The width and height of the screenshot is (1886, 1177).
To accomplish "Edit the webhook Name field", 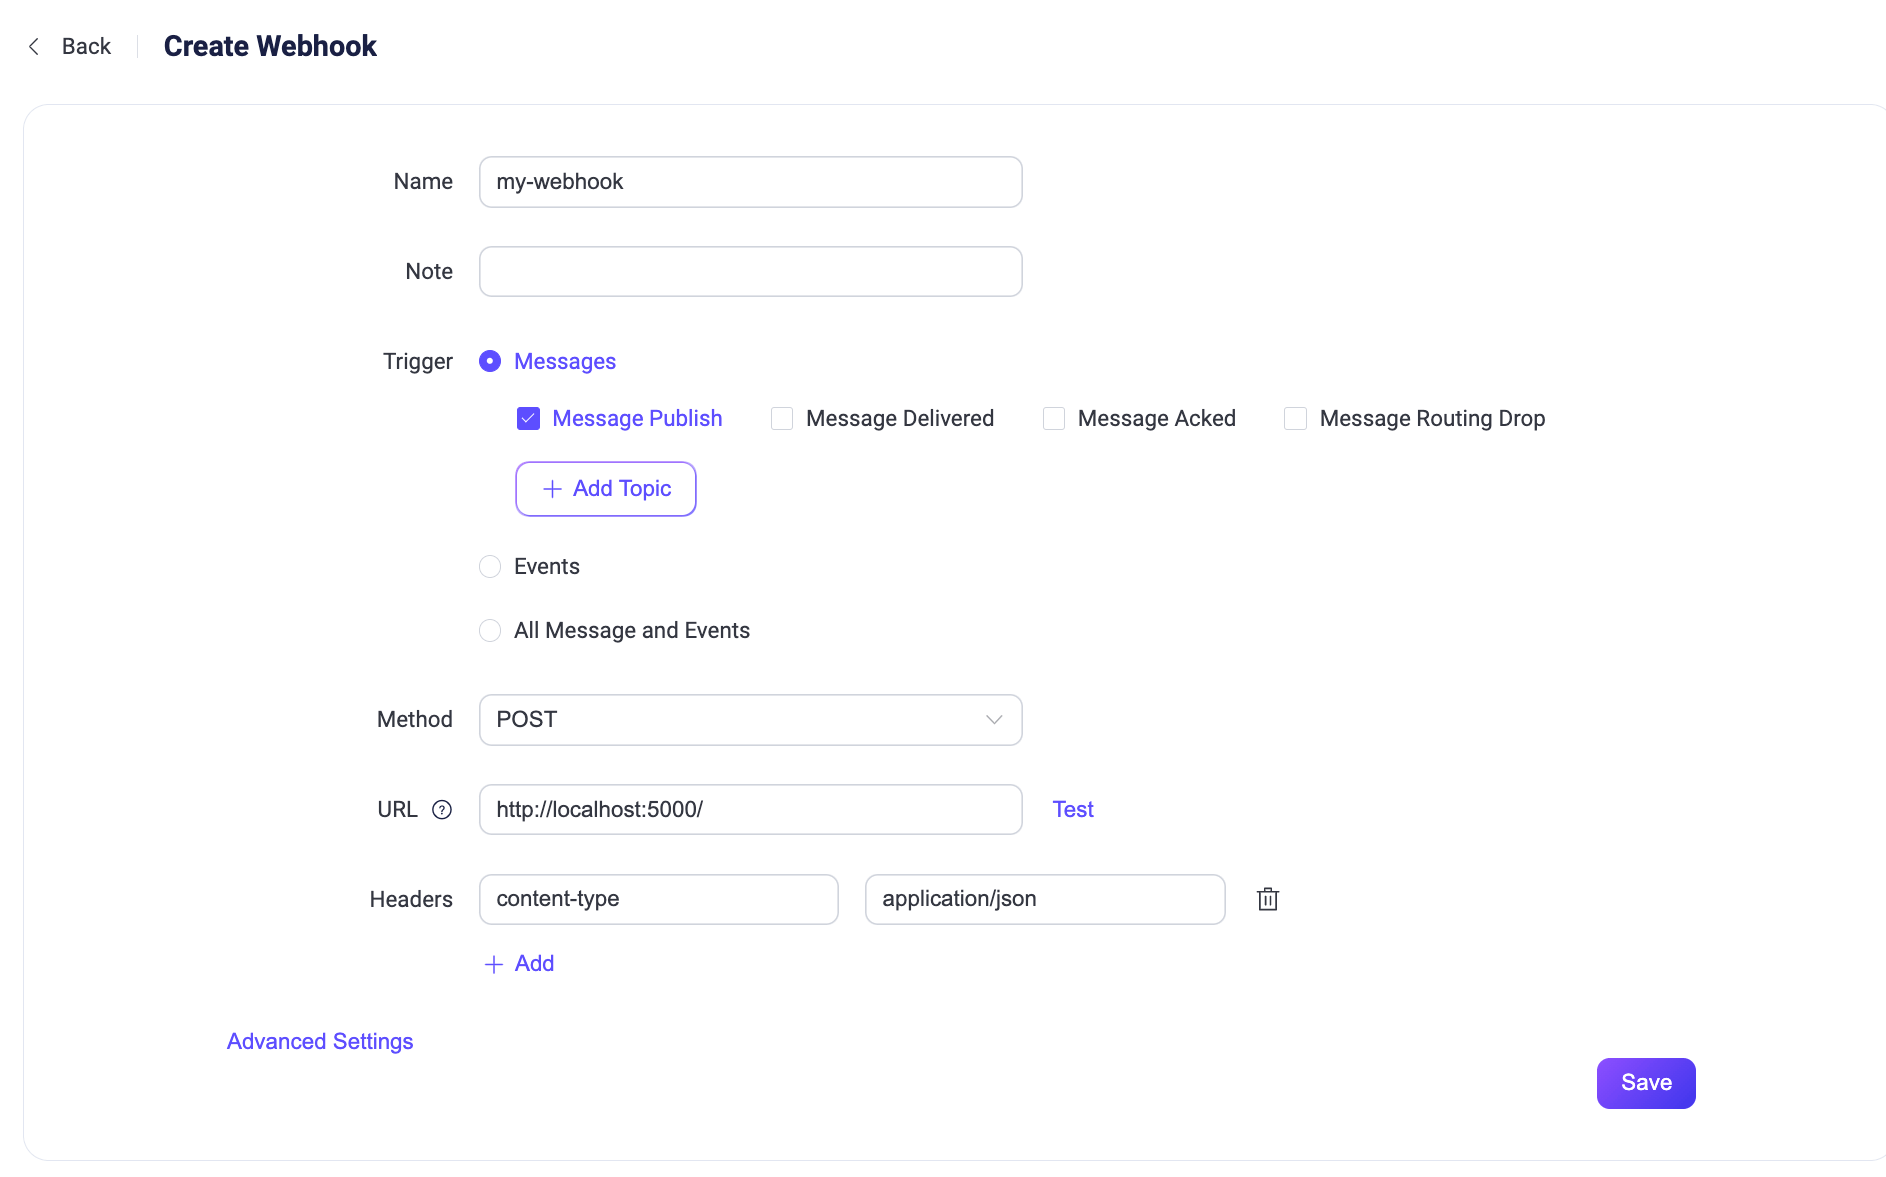I will pos(749,181).
